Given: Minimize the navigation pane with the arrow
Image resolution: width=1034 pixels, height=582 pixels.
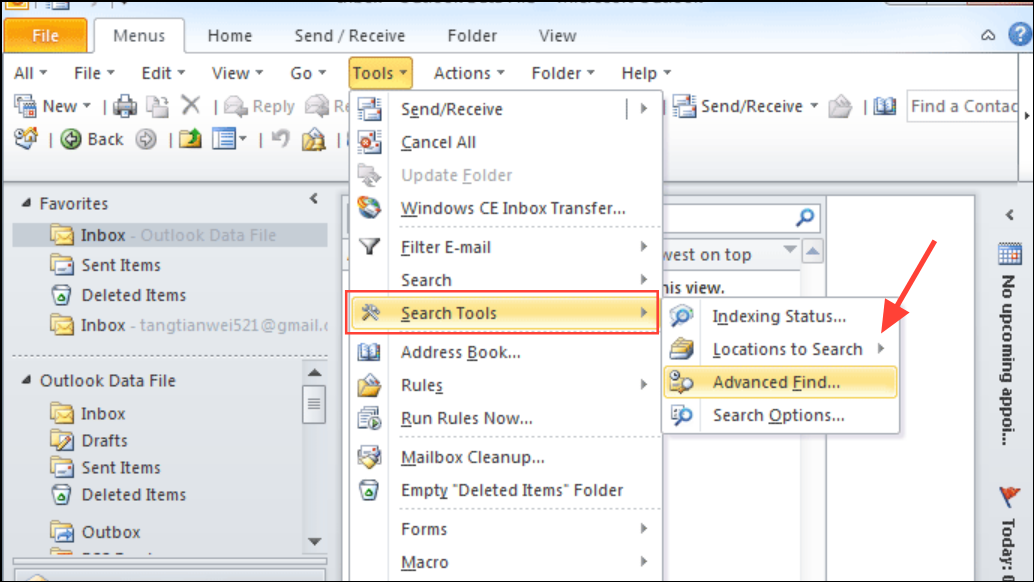Looking at the screenshot, I should tap(314, 198).
